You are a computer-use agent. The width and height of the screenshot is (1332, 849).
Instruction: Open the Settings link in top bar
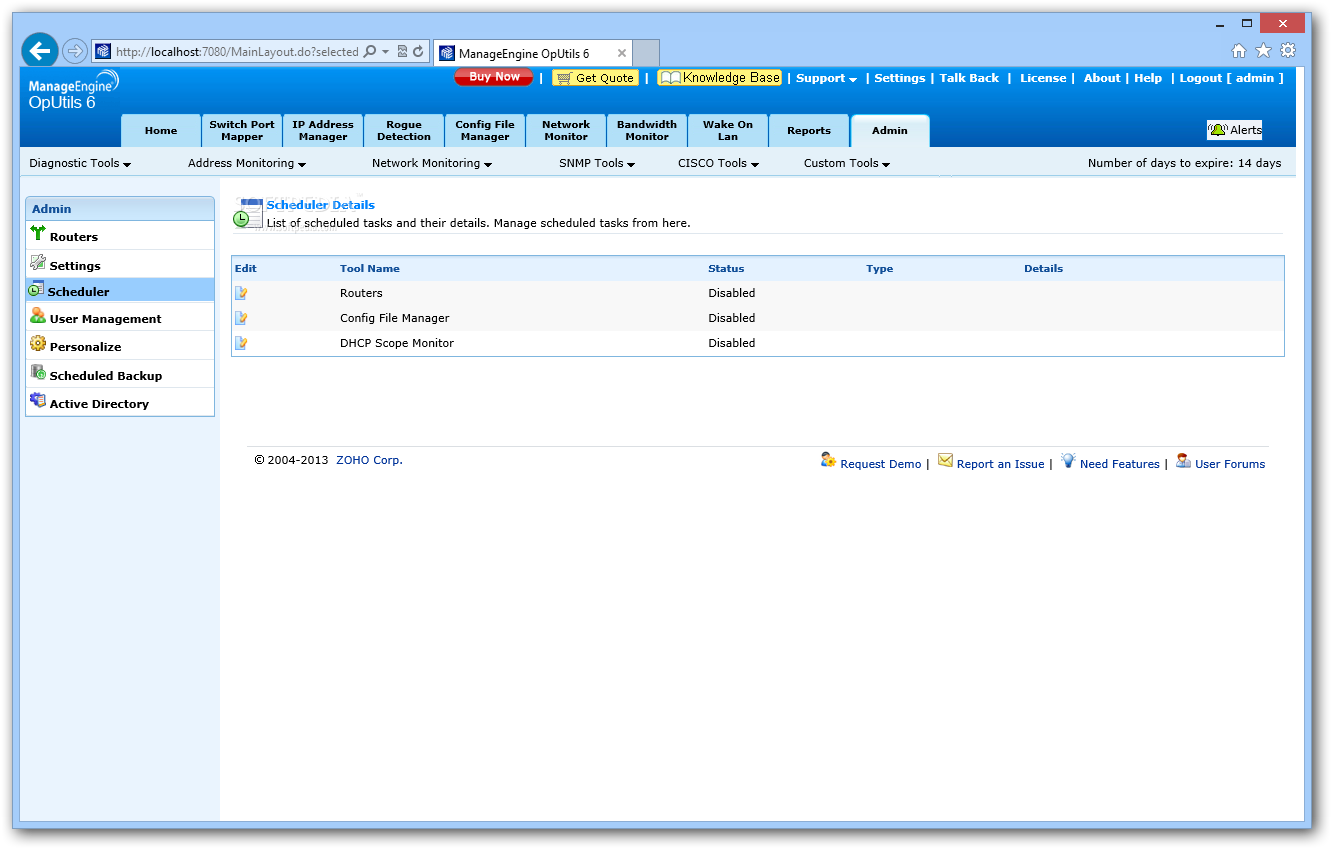[x=900, y=78]
